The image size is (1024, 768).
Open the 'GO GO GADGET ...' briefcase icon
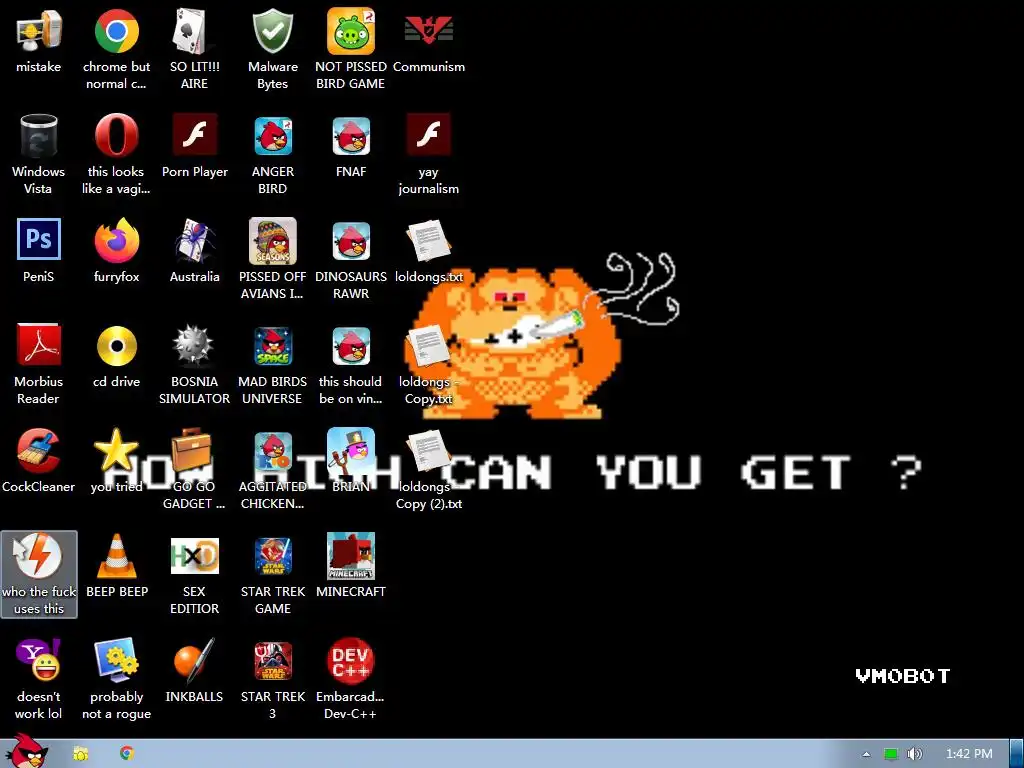tap(192, 451)
